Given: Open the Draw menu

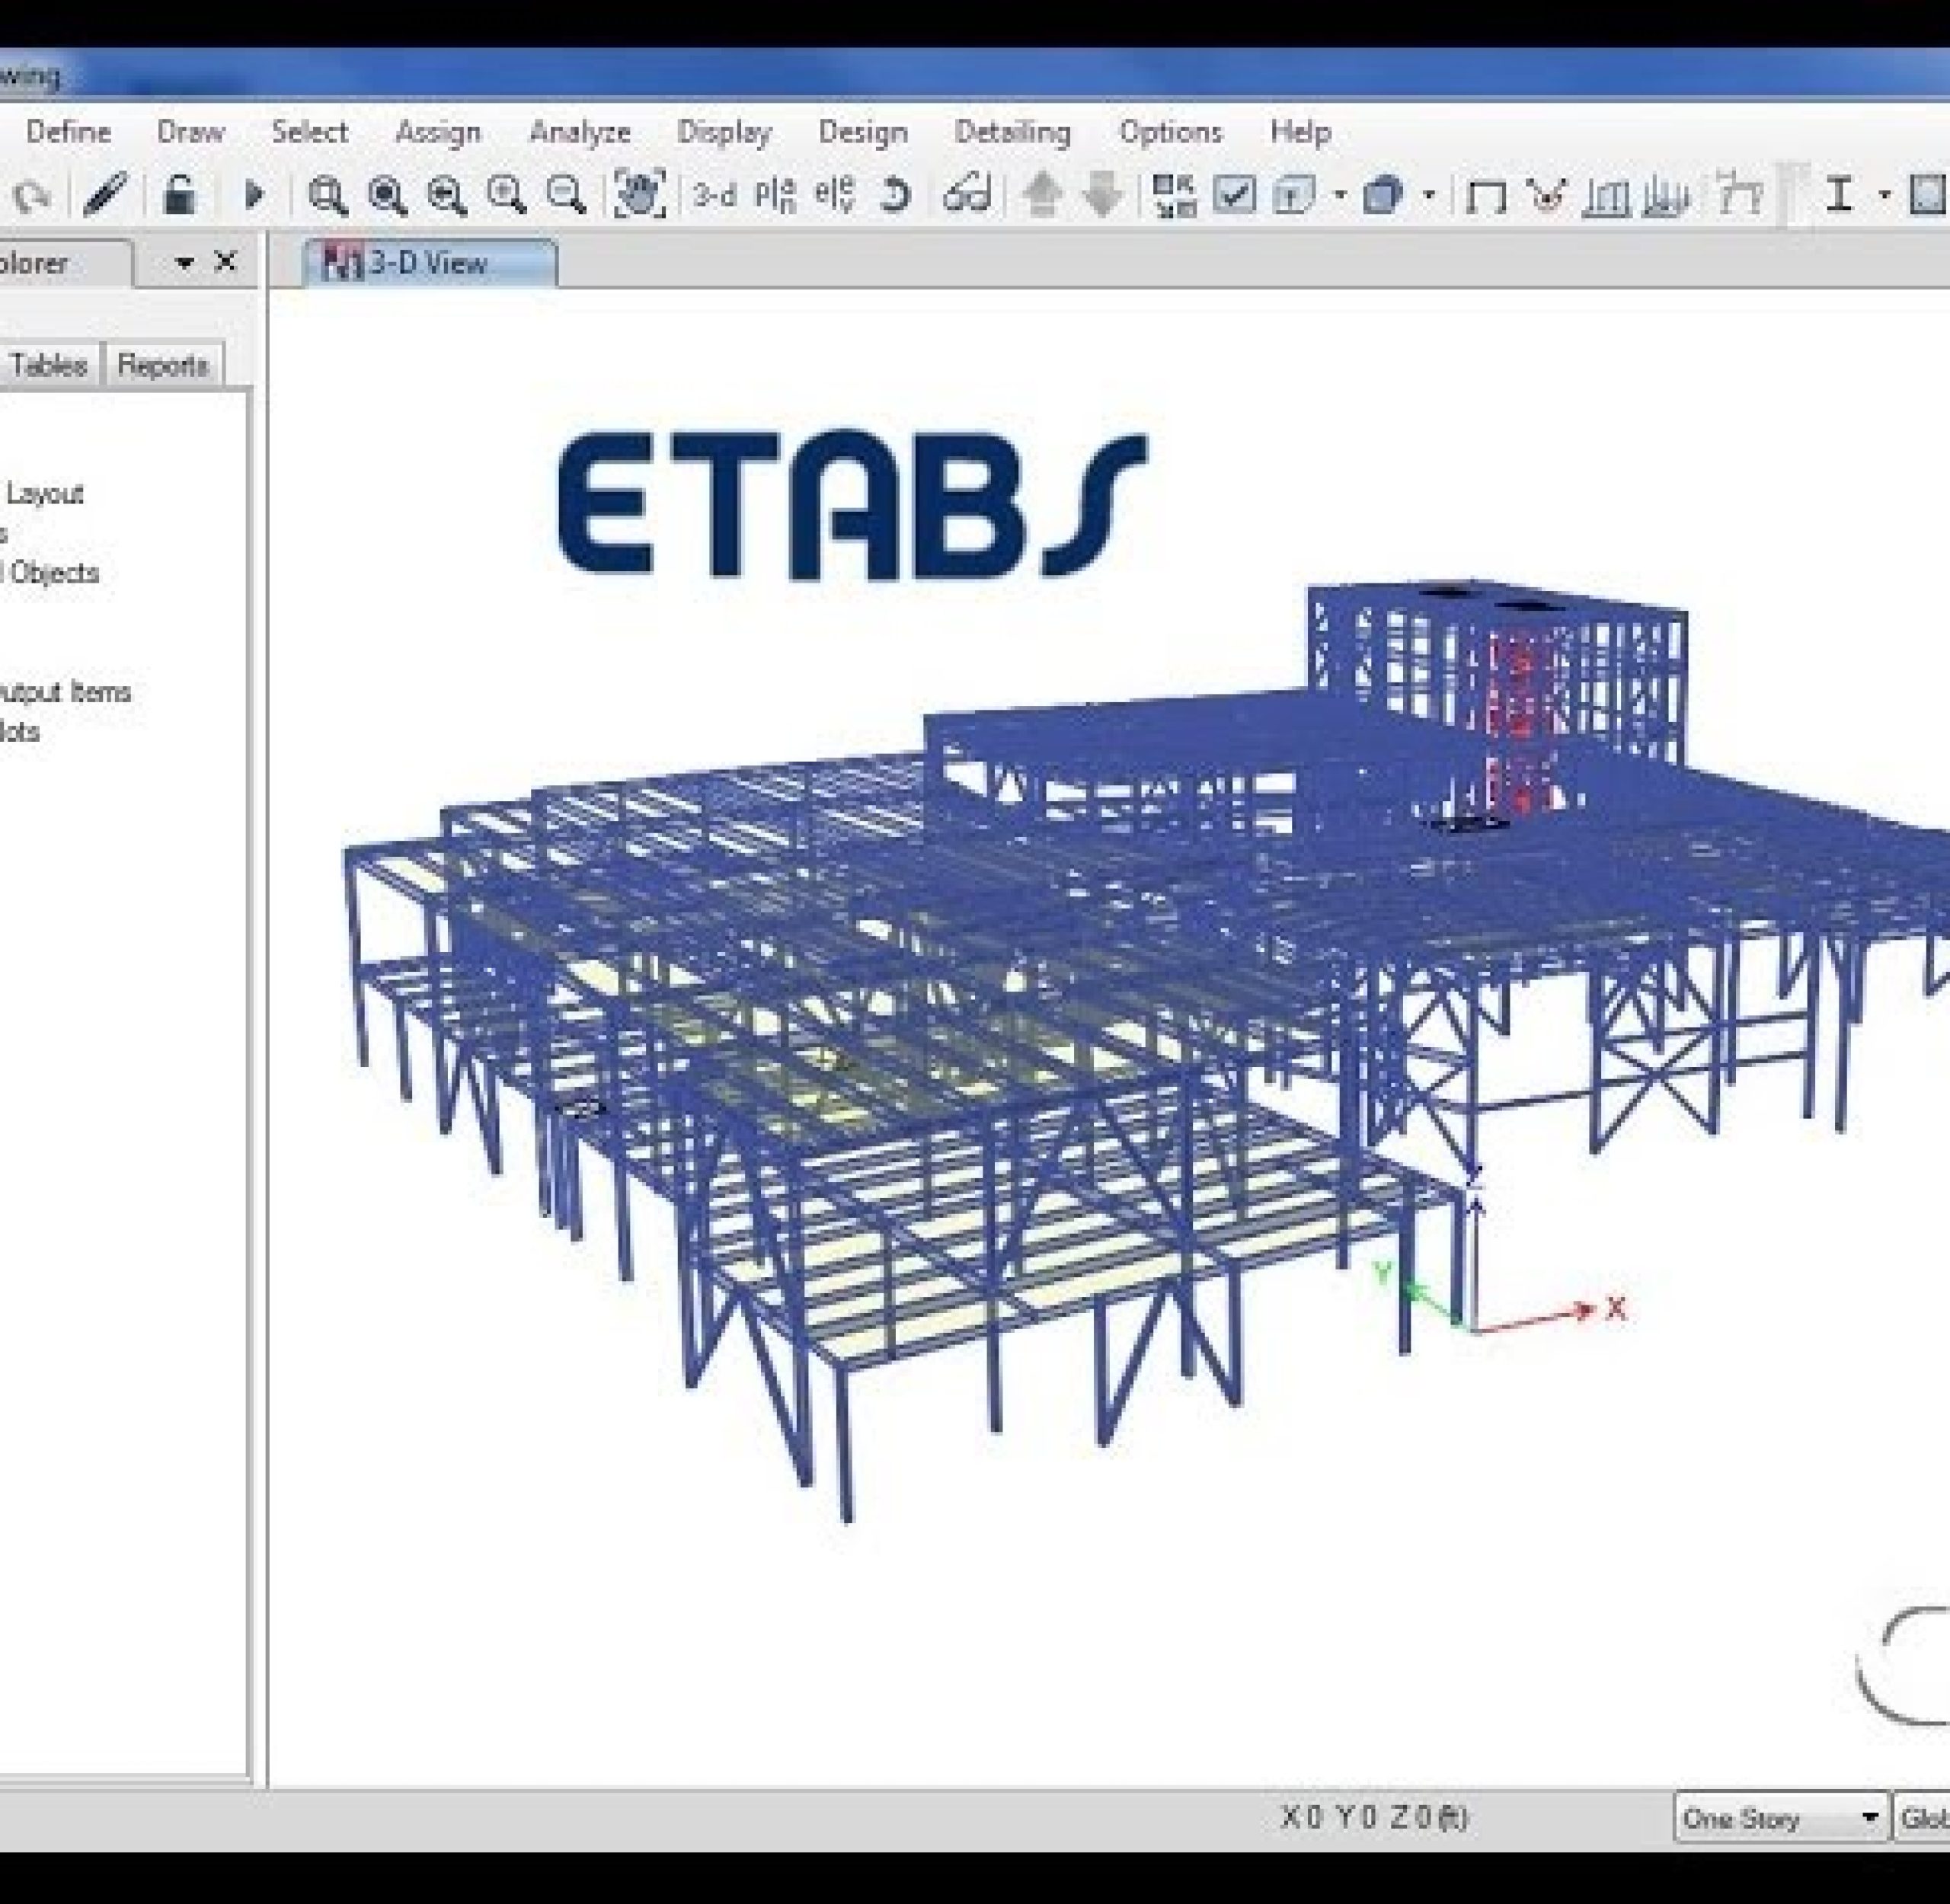Looking at the screenshot, I should coord(190,132).
